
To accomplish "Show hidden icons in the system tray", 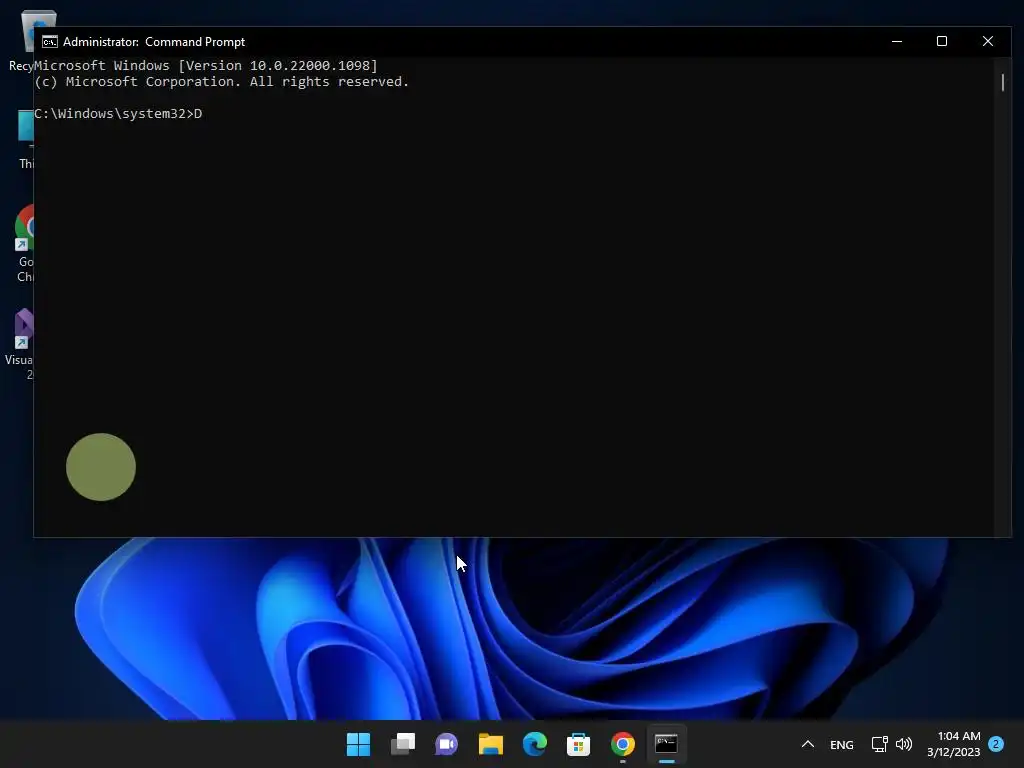I will pyautogui.click(x=808, y=744).
